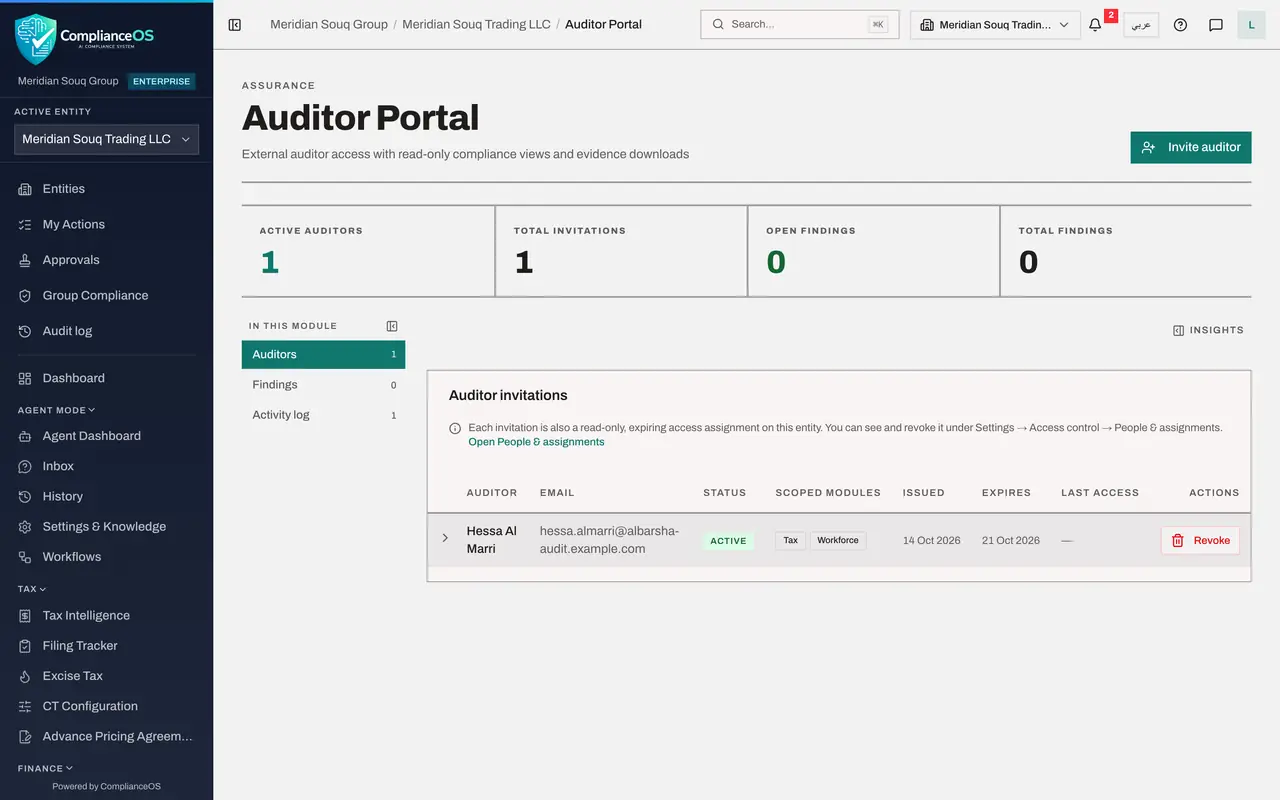
Task: Open Advance Pricing Agreements item
Action: 106,736
